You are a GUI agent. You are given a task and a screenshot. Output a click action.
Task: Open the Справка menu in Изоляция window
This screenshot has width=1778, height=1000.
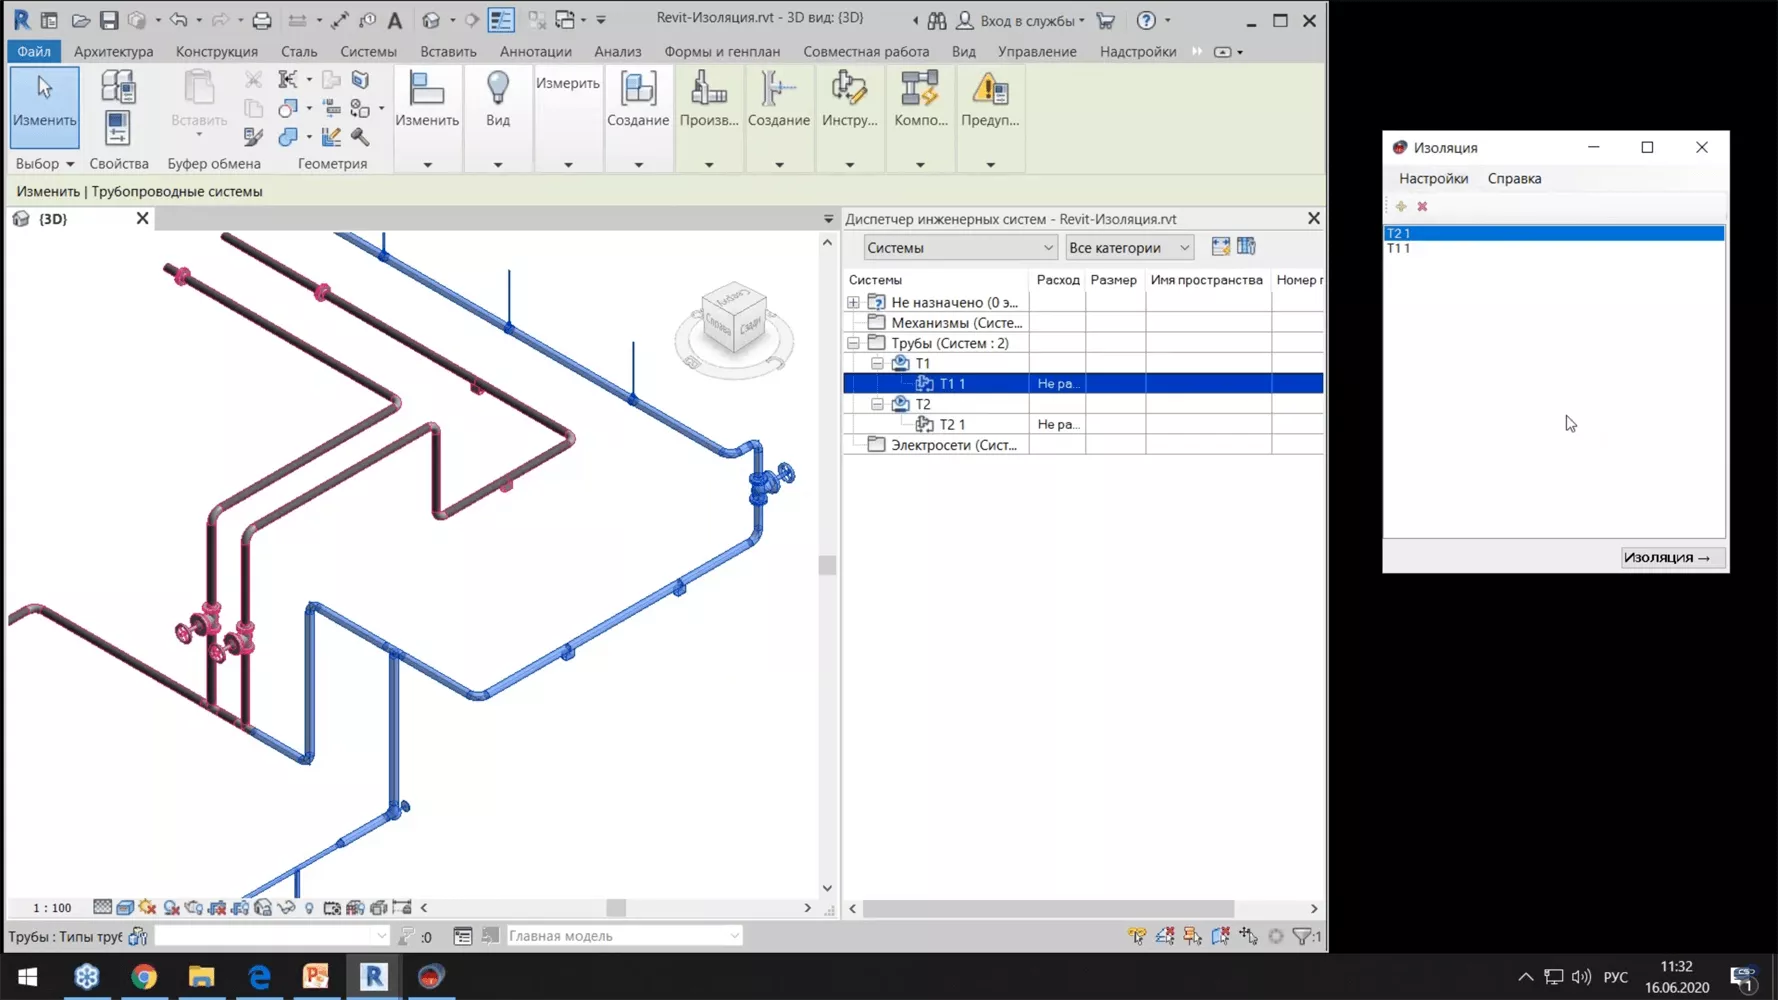(1513, 178)
